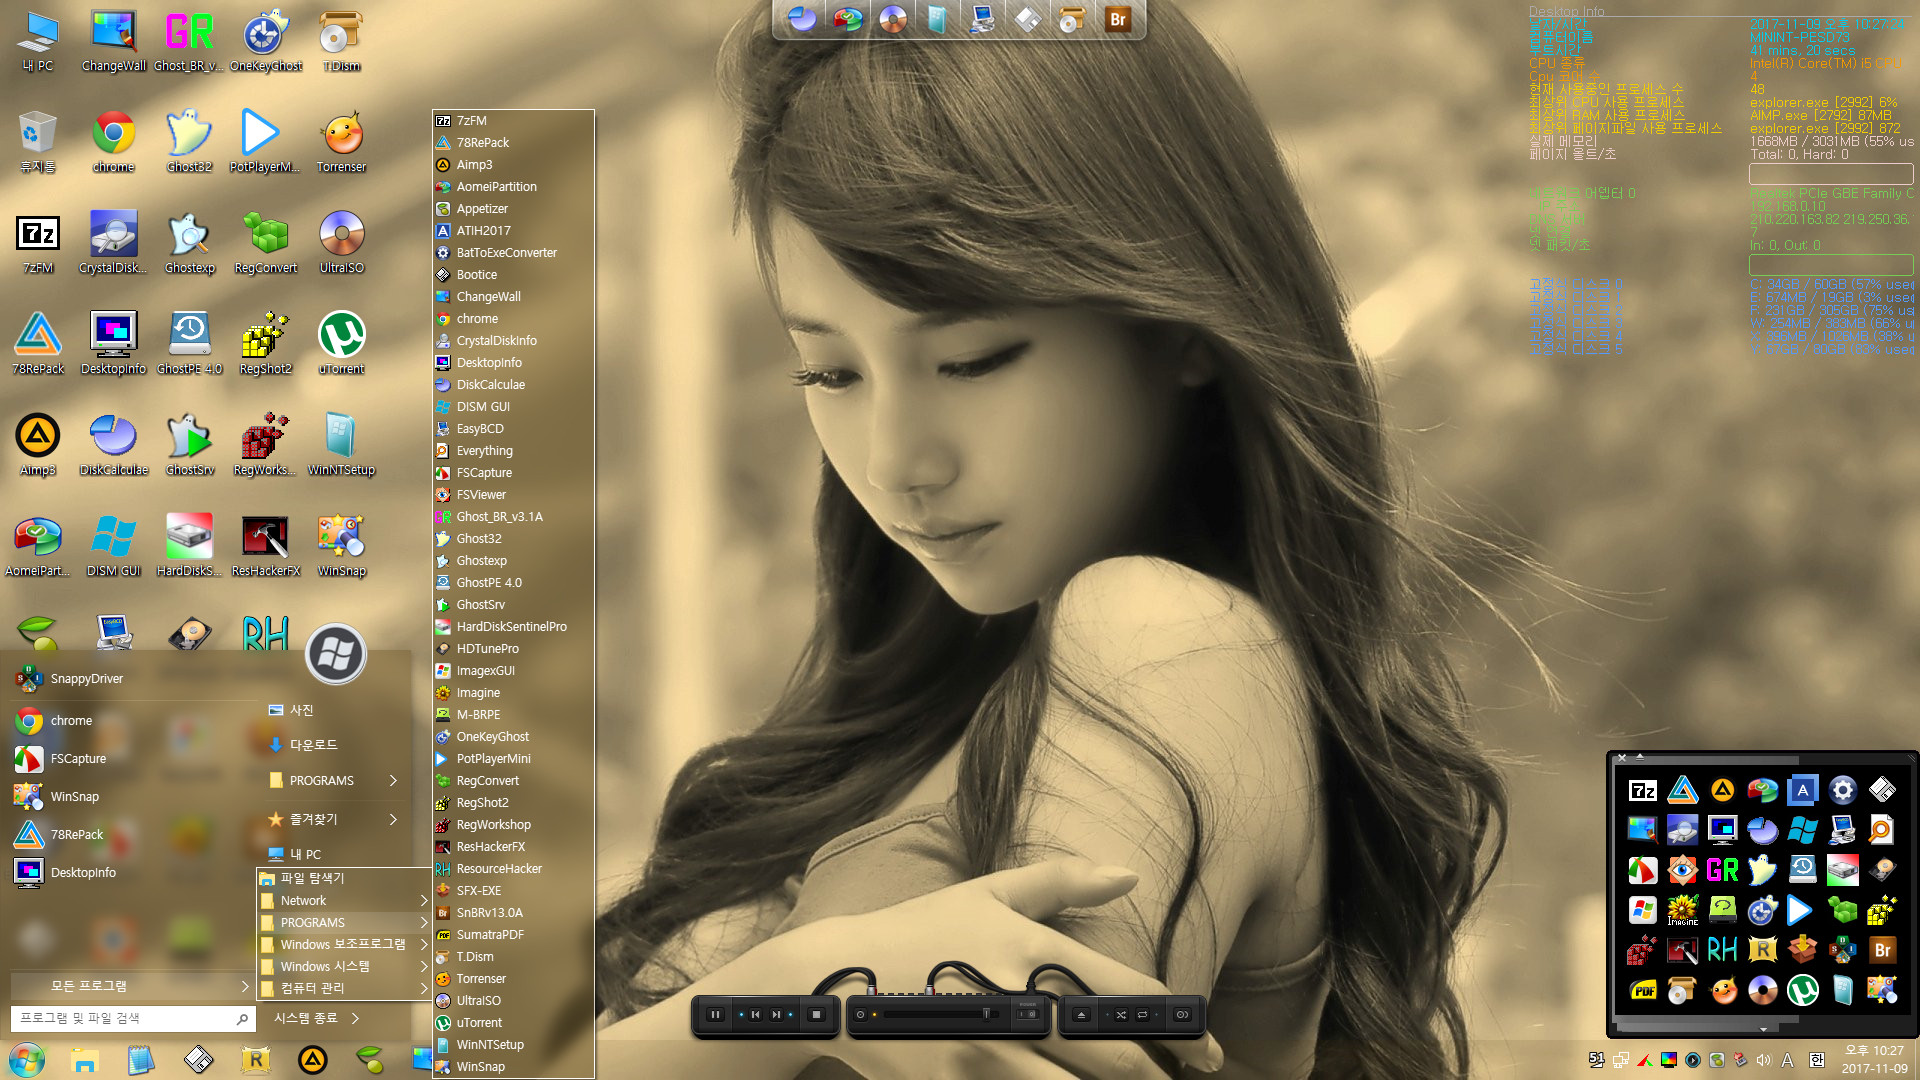Click the FastStone eye icon in launcher panel
The width and height of the screenshot is (1920, 1080).
pos(1682,870)
